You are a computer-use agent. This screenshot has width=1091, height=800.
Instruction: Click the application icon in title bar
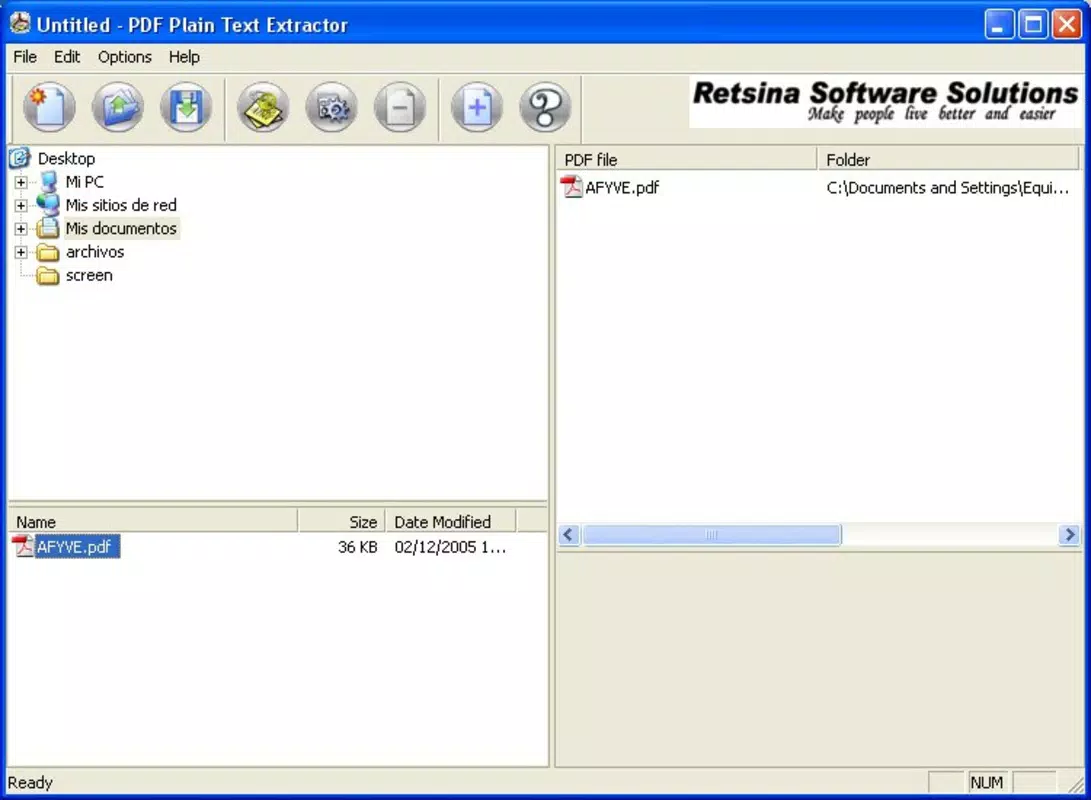click(x=20, y=24)
